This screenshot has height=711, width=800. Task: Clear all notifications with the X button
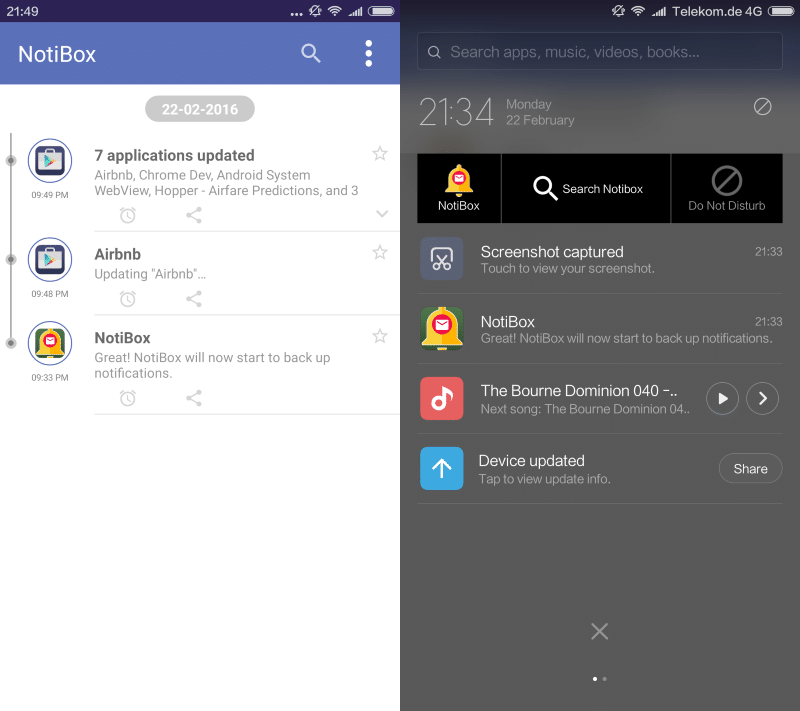coord(599,631)
